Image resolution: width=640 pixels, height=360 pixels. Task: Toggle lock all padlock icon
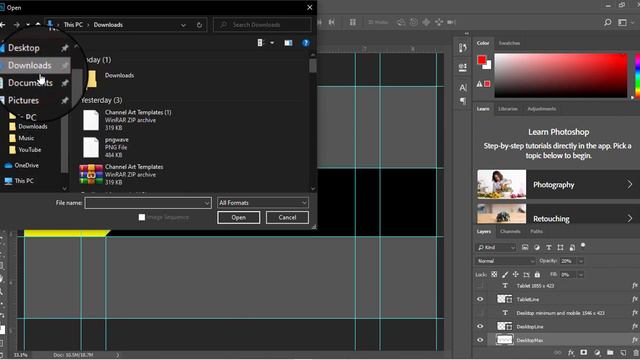[x=537, y=274]
